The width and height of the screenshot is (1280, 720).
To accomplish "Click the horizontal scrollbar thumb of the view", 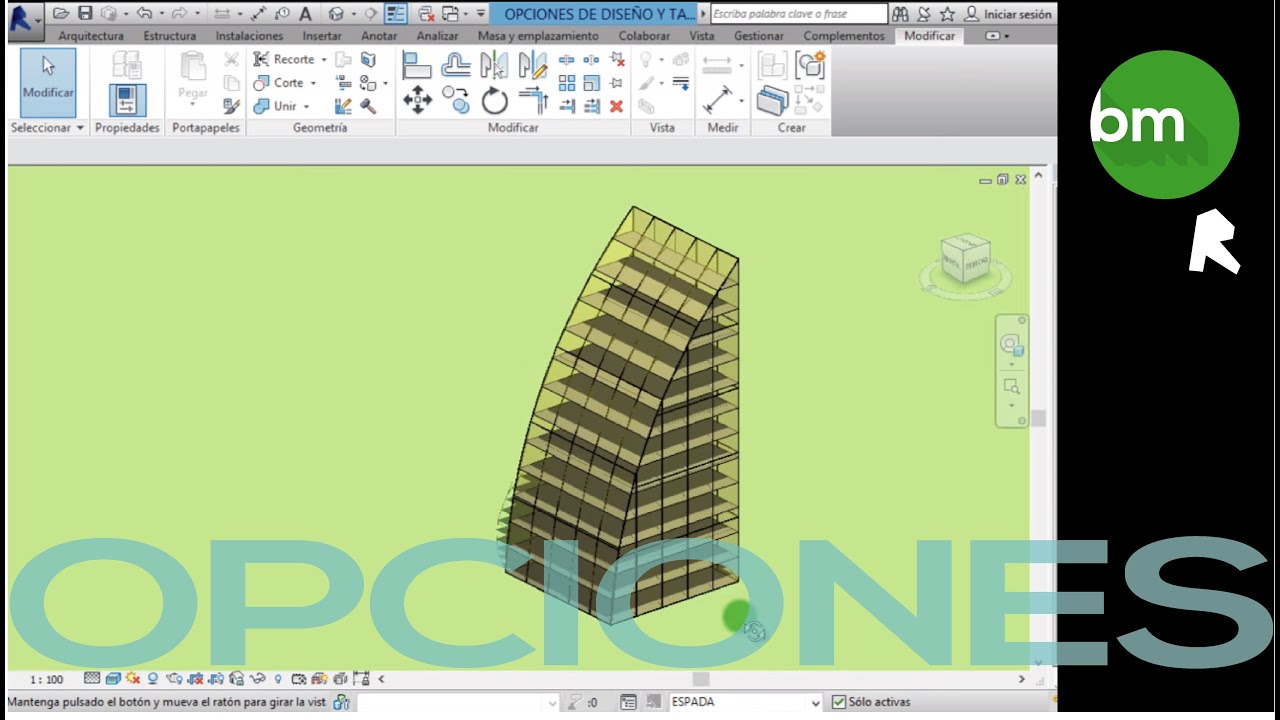I will pyautogui.click(x=701, y=679).
